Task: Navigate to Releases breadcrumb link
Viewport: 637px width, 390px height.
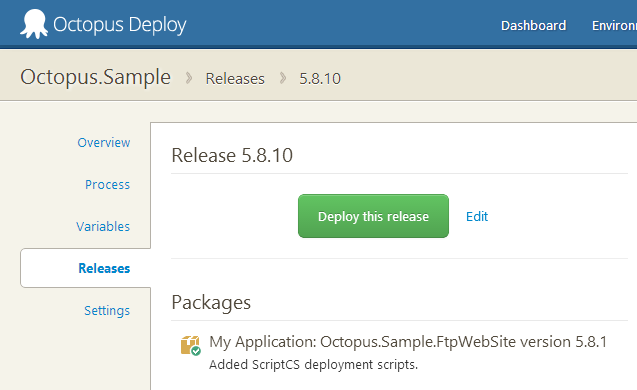Action: pyautogui.click(x=235, y=78)
